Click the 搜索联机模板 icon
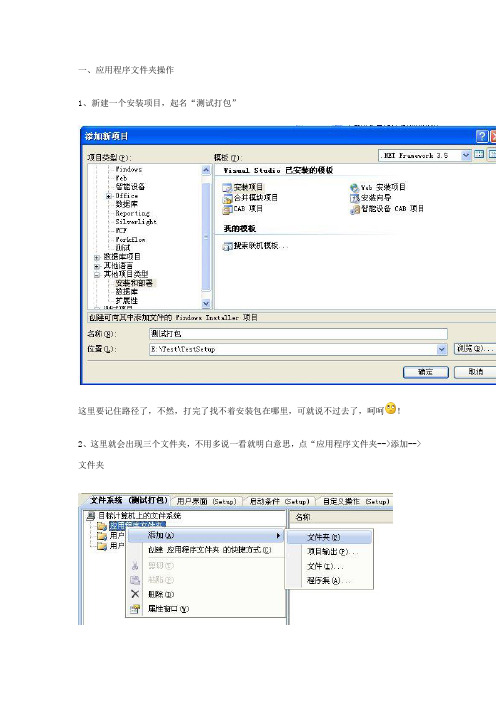The height and width of the screenshot is (702, 496). [227, 246]
